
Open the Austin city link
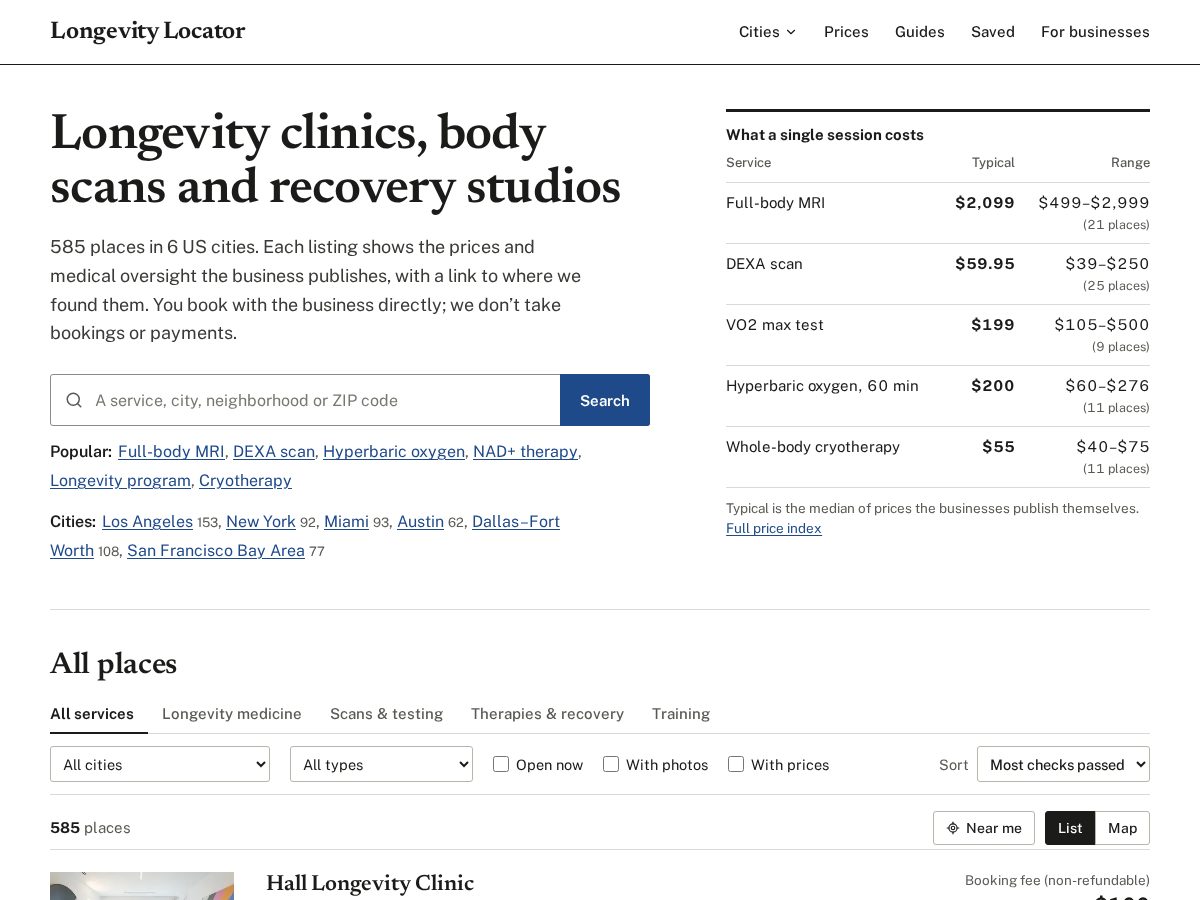coord(420,521)
